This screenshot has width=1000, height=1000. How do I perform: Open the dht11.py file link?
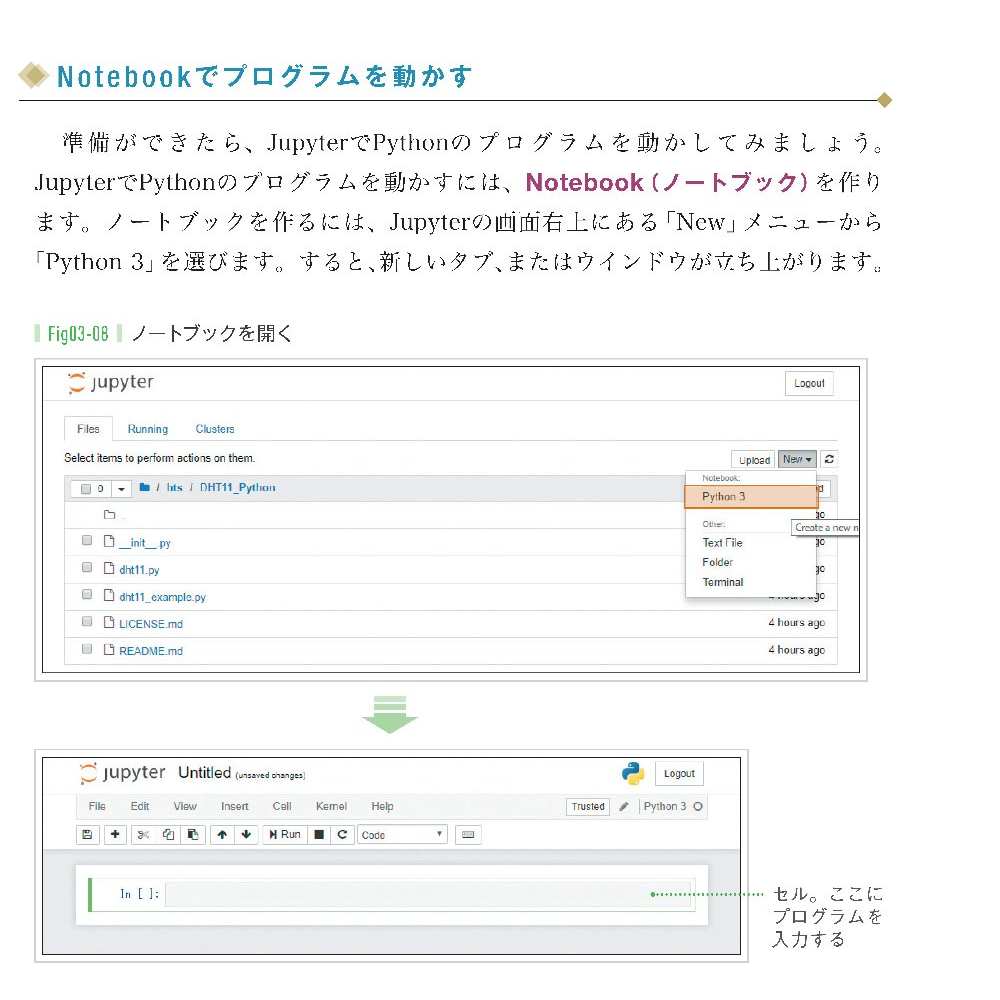point(139,570)
